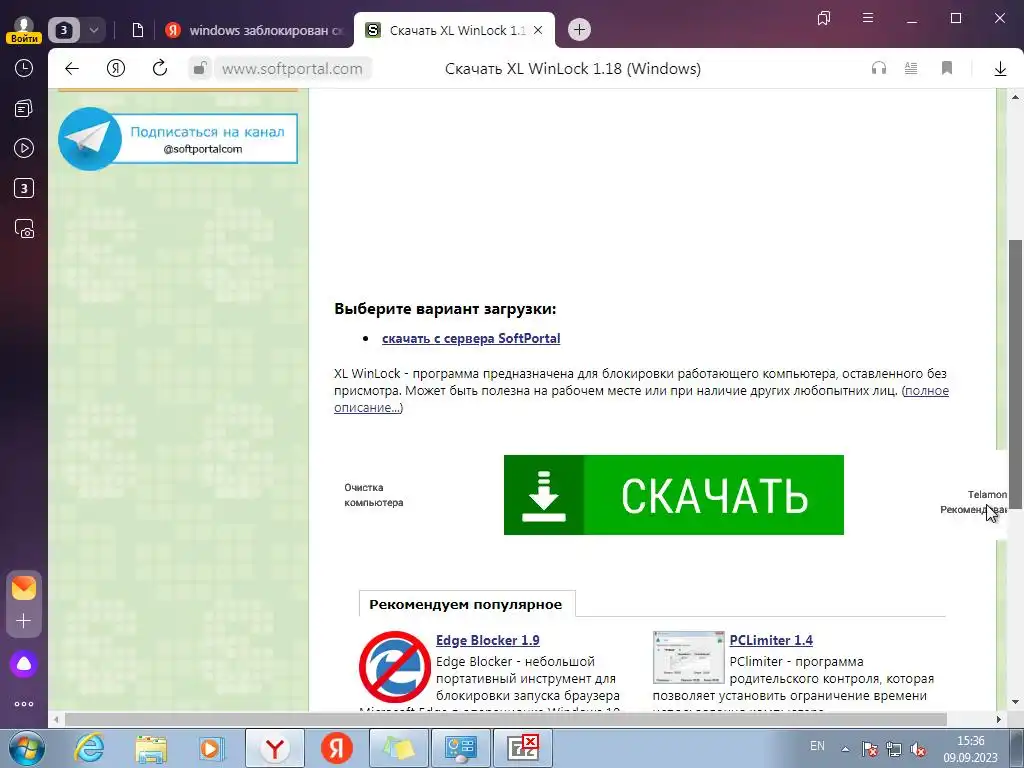Switch to 'windows заблокирован' tab

254,30
